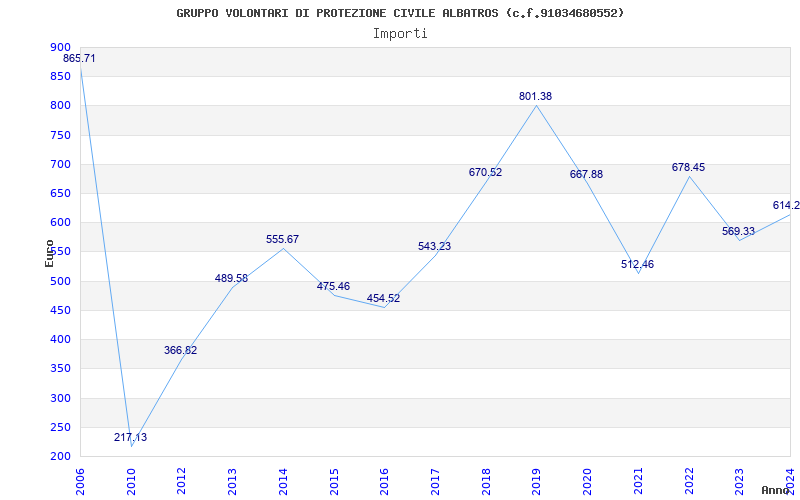Select the 489.58 data label
This screenshot has height=500, width=800.
(231, 278)
